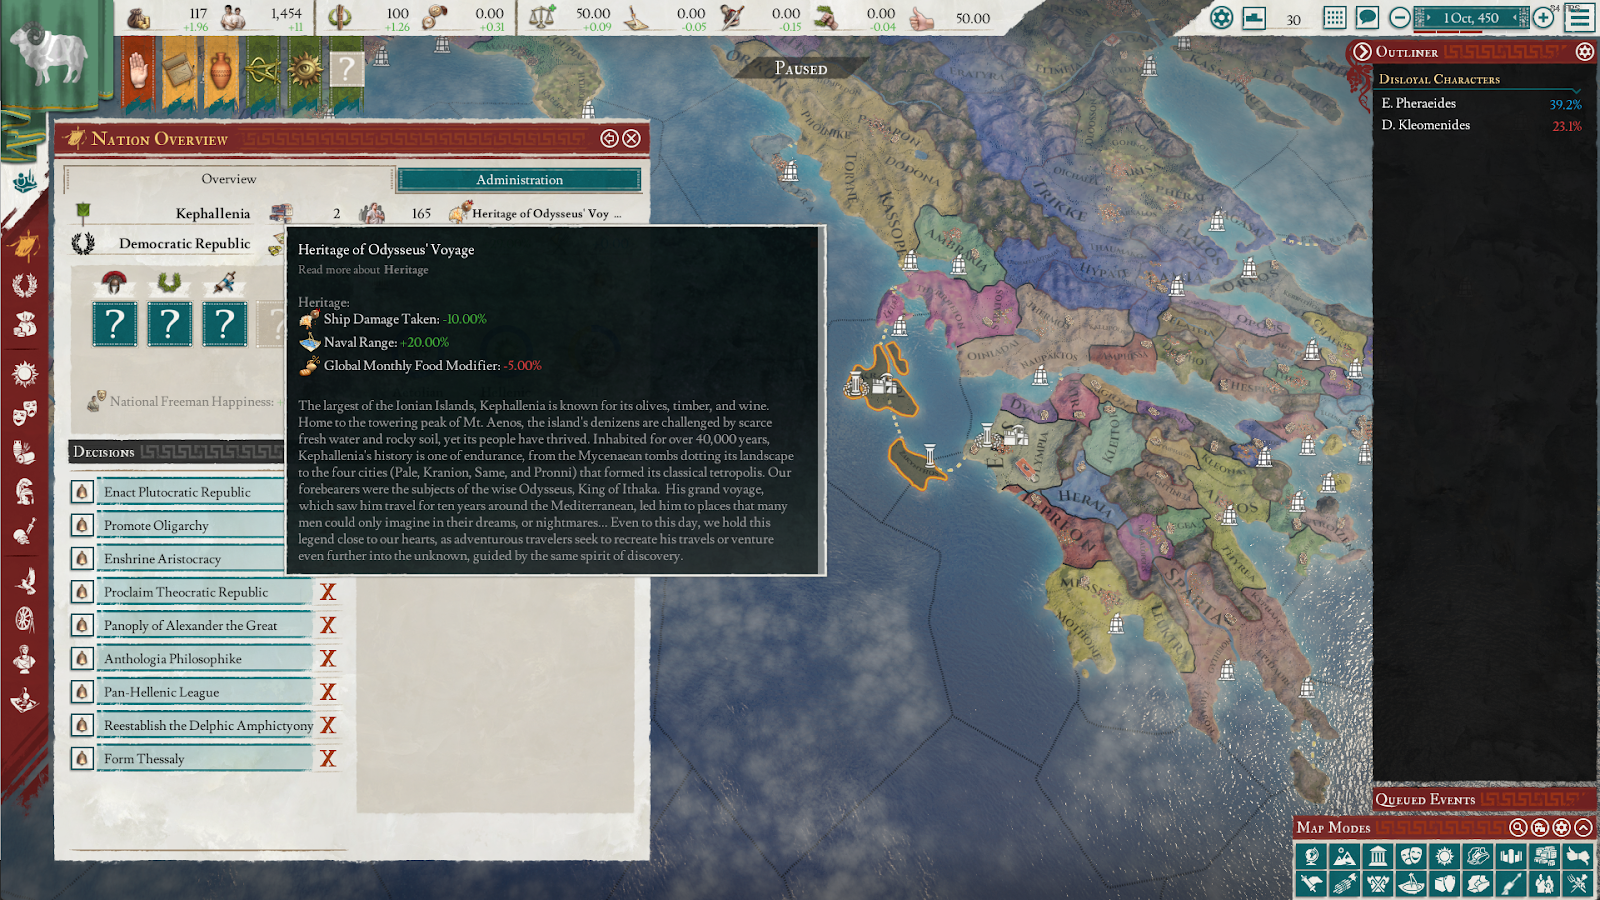
Task: Open the amphora alert banner
Action: pos(221,73)
